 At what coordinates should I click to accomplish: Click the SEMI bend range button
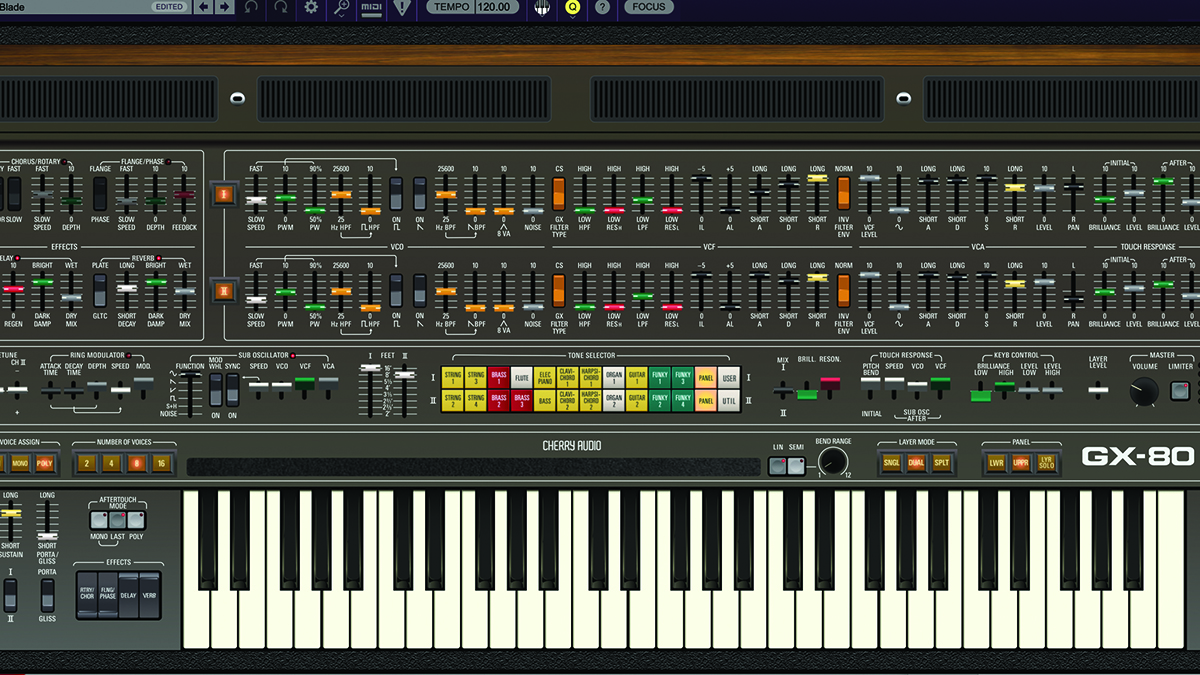click(796, 464)
